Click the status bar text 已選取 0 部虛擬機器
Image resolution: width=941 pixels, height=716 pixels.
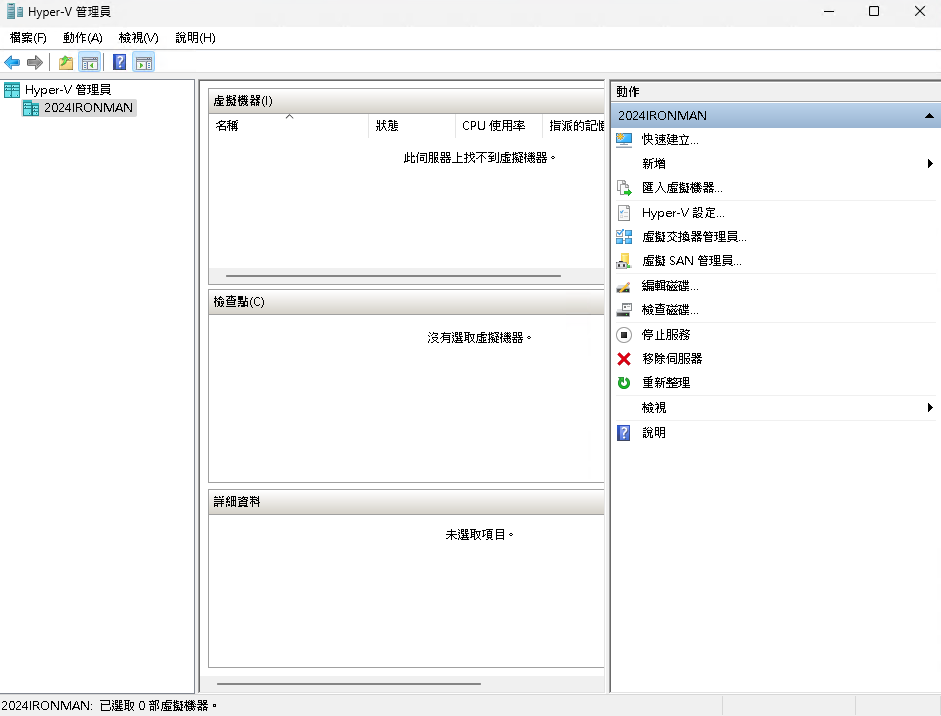[158, 706]
